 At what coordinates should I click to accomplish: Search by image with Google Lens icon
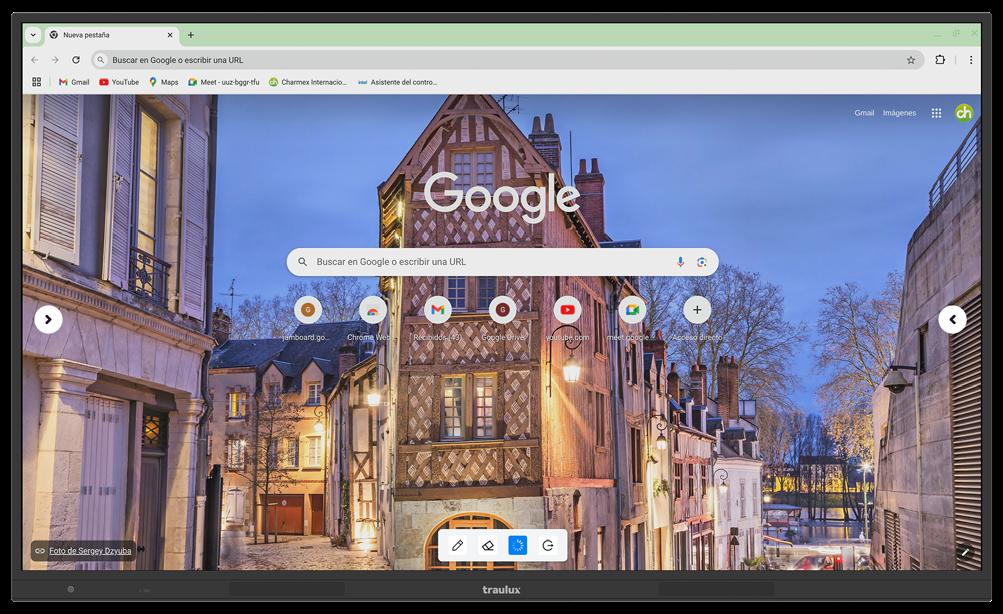702,262
